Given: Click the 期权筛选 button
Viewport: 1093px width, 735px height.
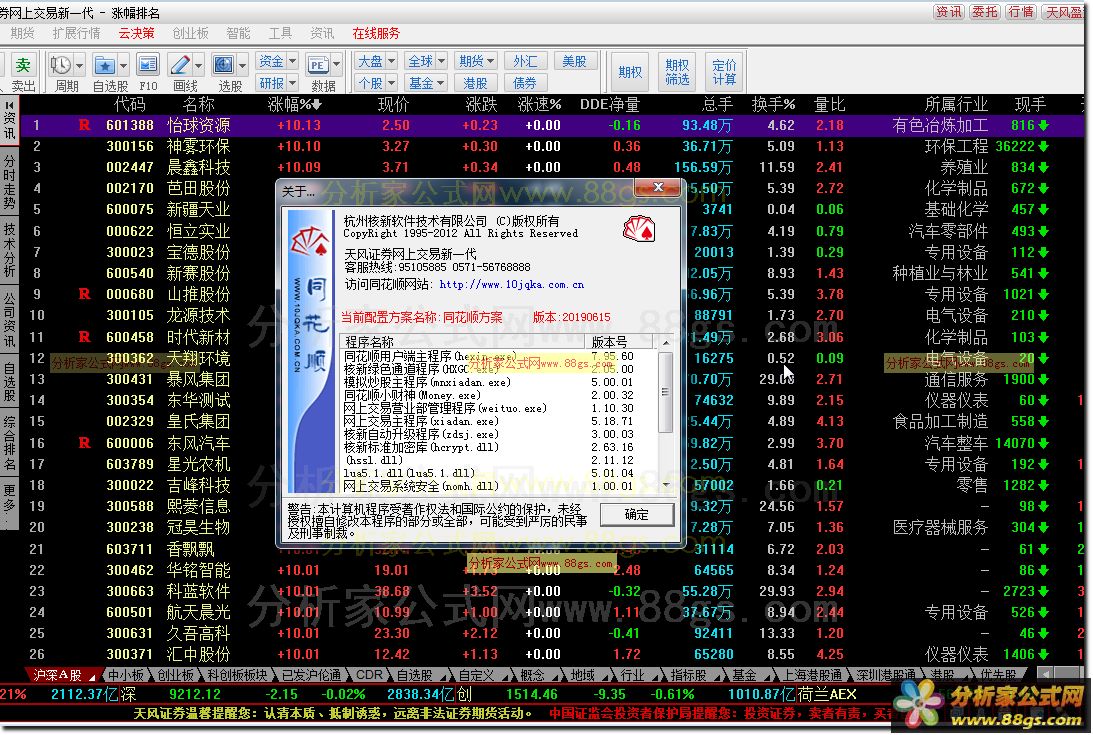Looking at the screenshot, I should 677,72.
